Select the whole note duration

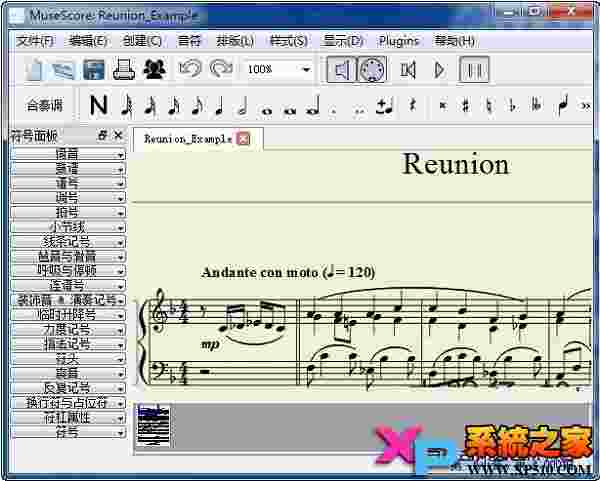point(266,111)
